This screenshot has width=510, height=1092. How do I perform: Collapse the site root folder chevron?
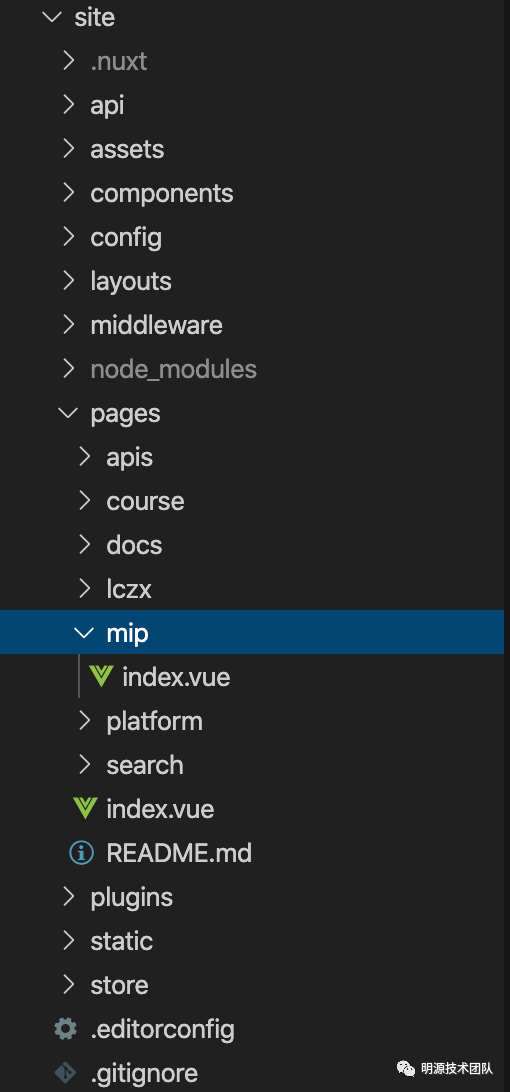(x=52, y=17)
